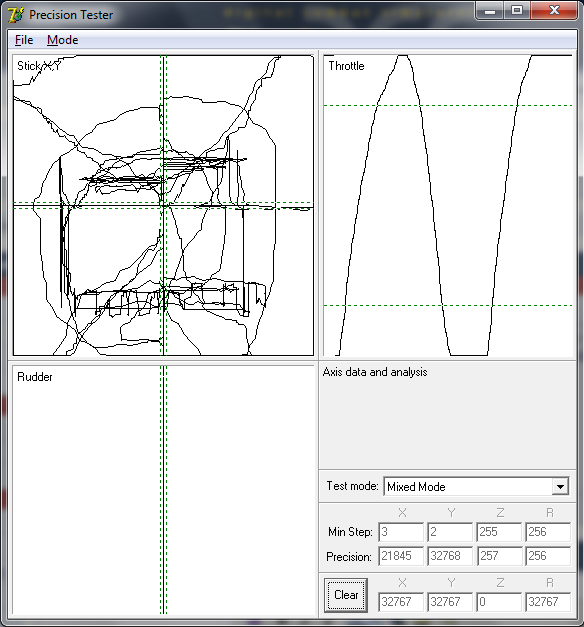Select the Mixed Mode combo box
This screenshot has width=584, height=627.
[x=476, y=487]
